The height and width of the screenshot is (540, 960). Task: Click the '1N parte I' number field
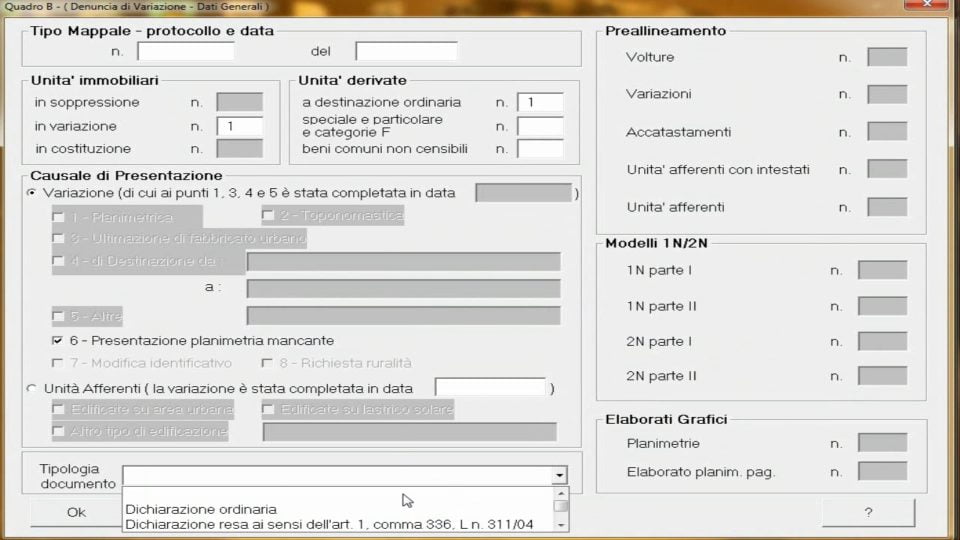click(882, 270)
